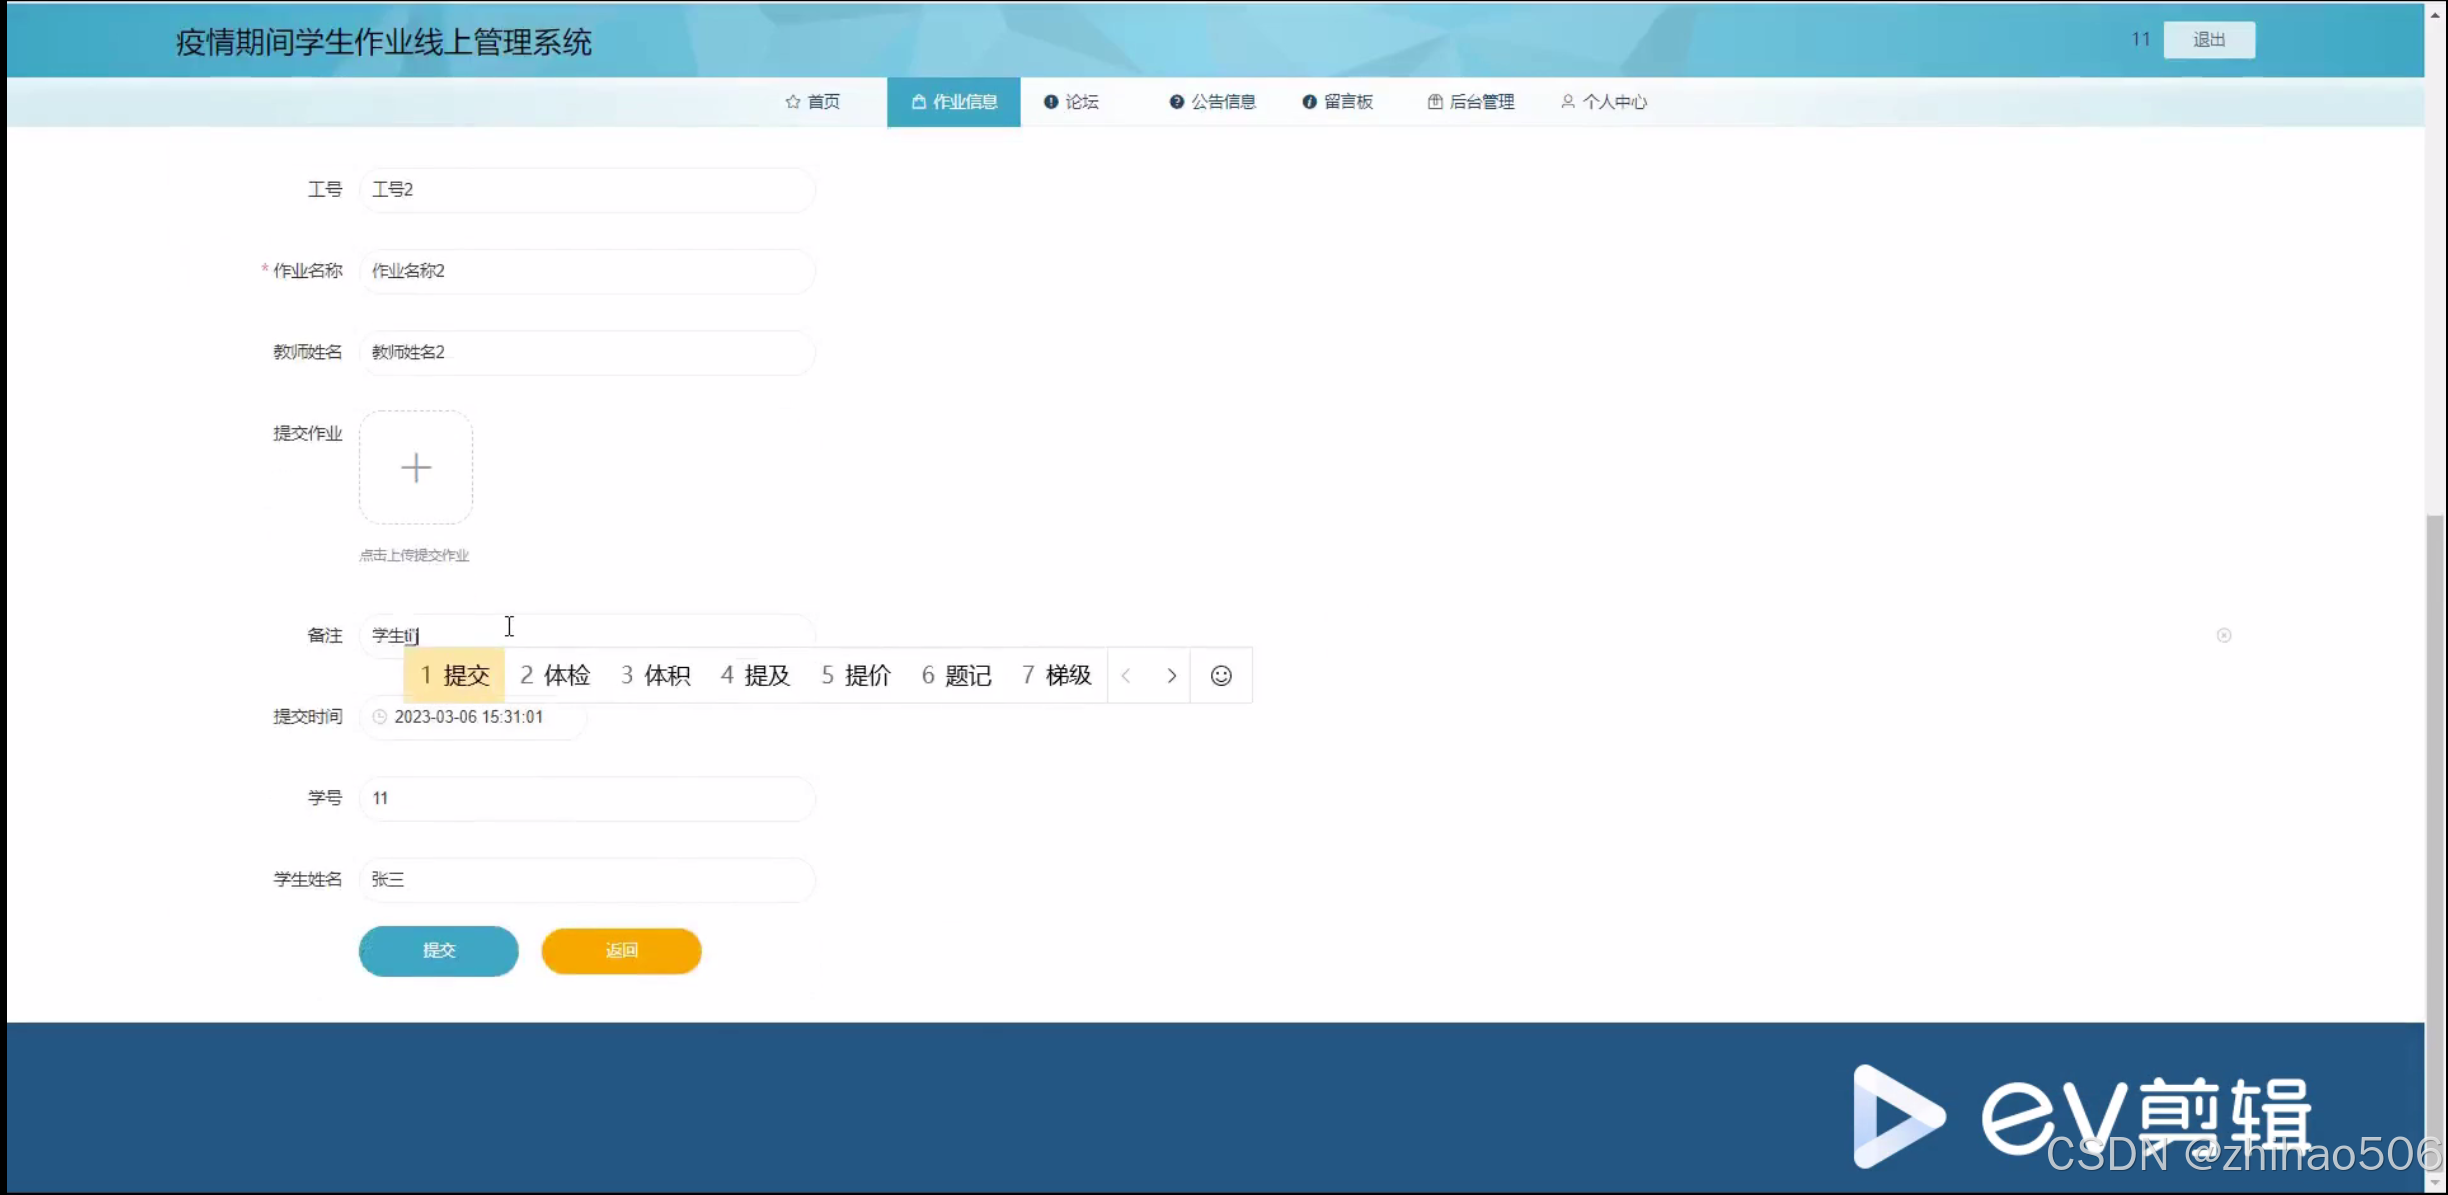Click the small circled X icon at right
The width and height of the screenshot is (2448, 1195).
[x=2224, y=636]
